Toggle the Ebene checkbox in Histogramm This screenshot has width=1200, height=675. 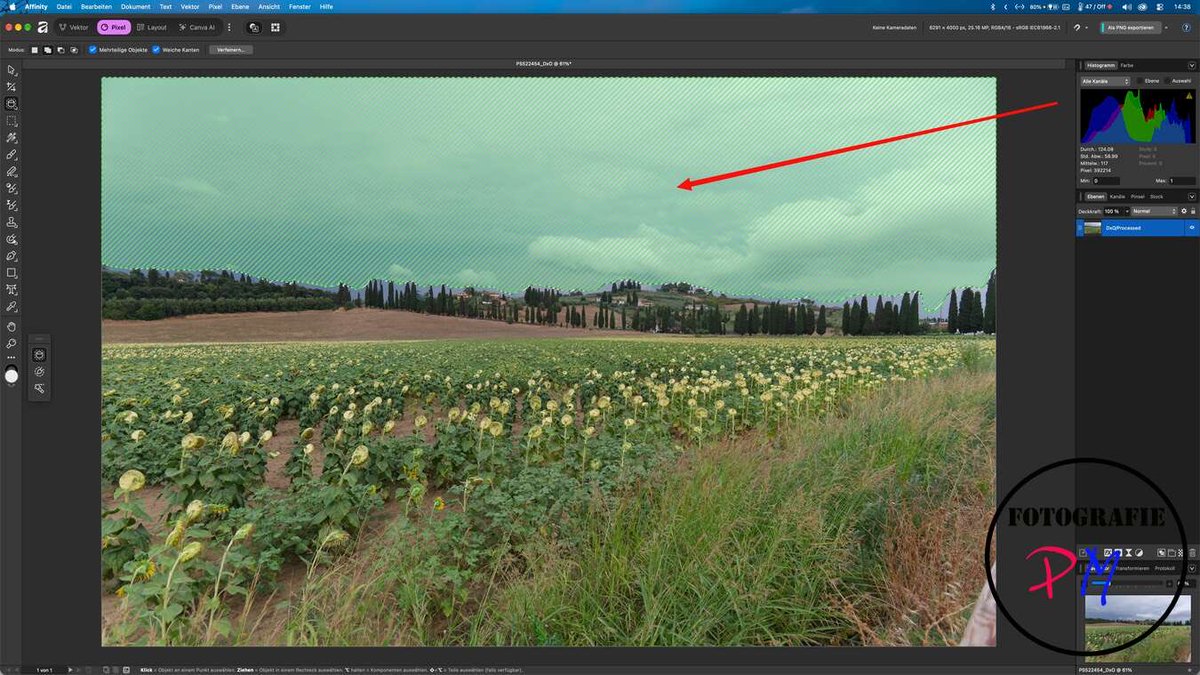pyautogui.click(x=1139, y=80)
